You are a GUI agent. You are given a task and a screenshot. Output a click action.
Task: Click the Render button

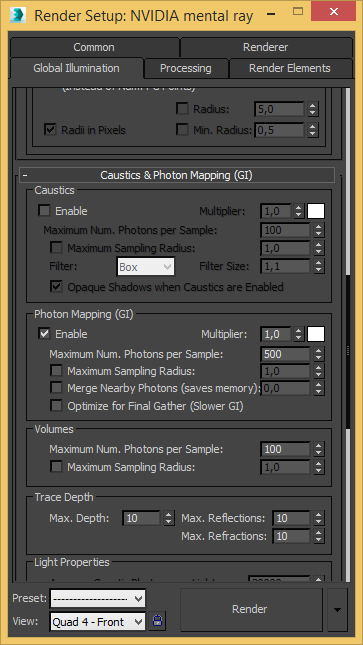coord(250,609)
